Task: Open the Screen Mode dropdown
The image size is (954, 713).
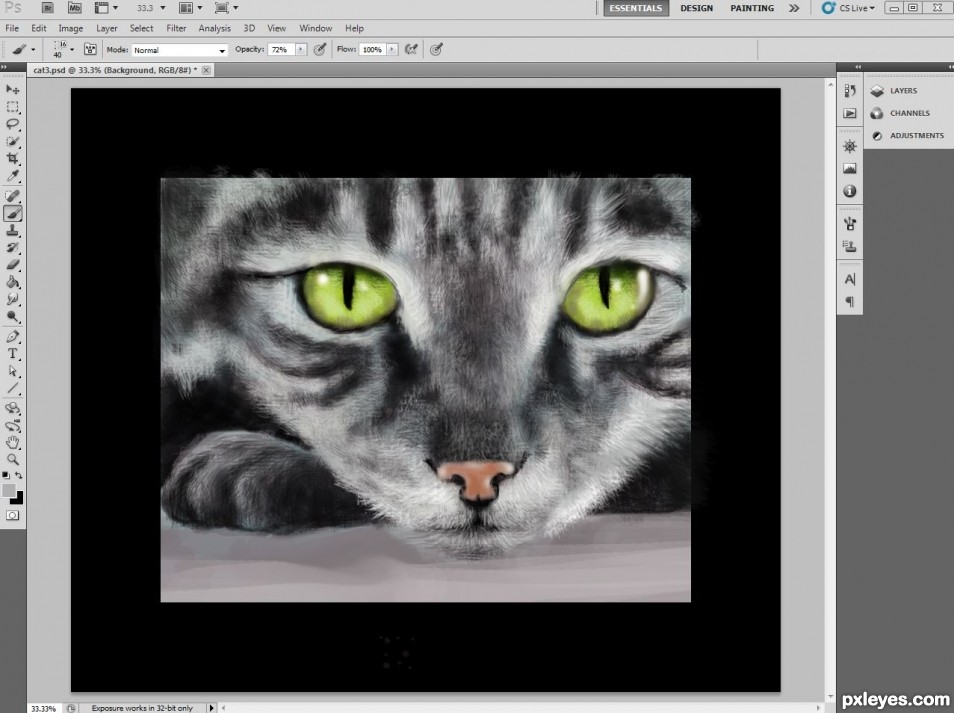Action: tap(226, 8)
